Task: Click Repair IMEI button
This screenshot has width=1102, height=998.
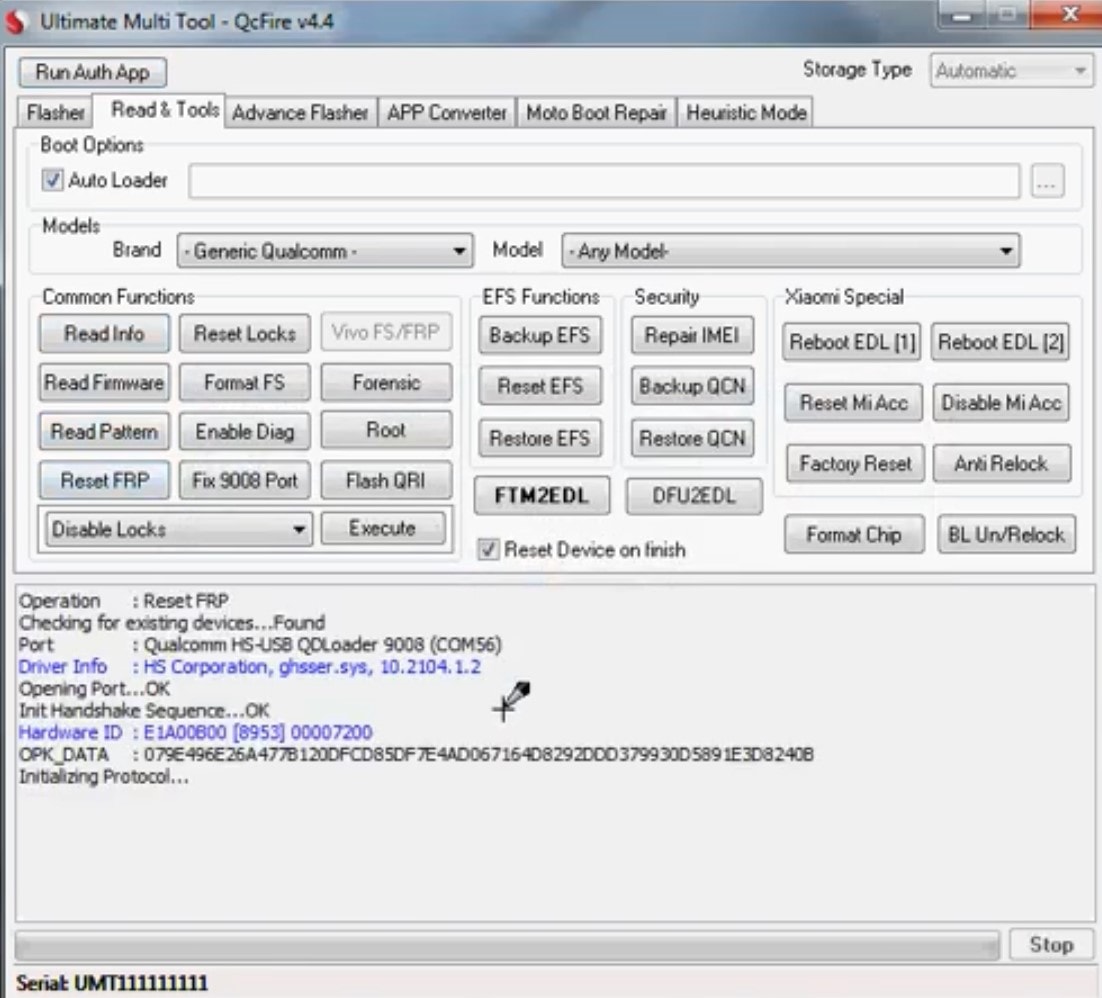Action: pyautogui.click(x=692, y=335)
